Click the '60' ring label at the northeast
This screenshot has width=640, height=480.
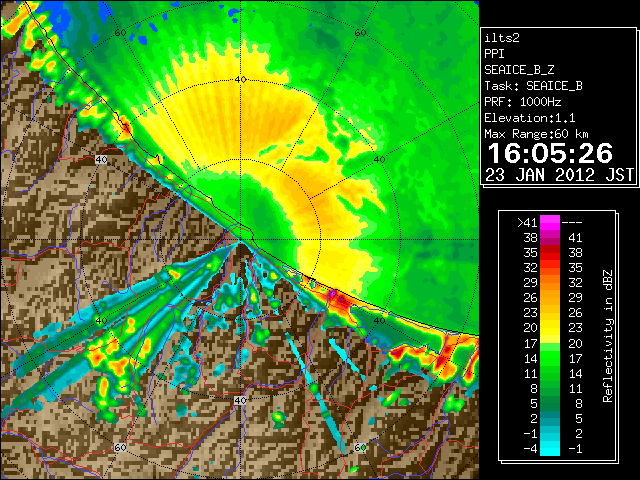360,33
